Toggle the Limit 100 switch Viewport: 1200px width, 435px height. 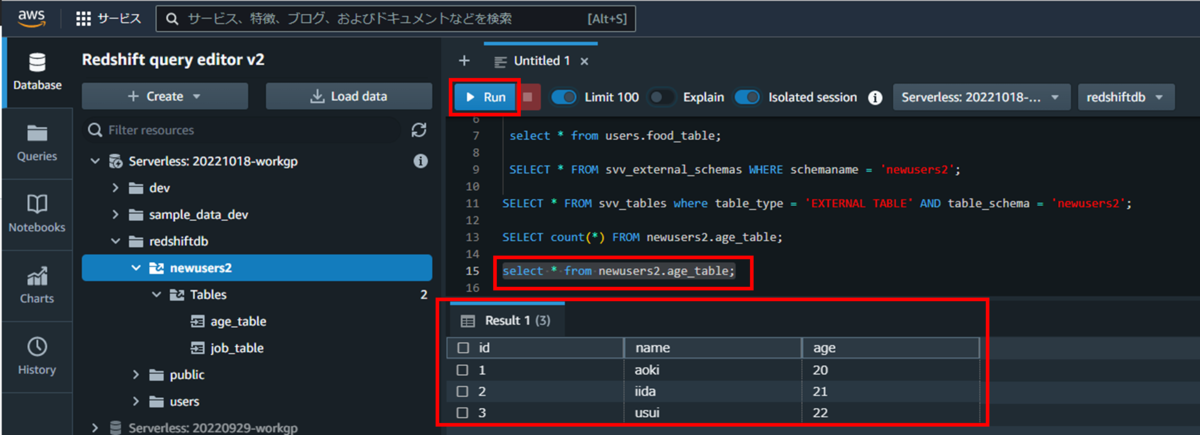[x=565, y=97]
